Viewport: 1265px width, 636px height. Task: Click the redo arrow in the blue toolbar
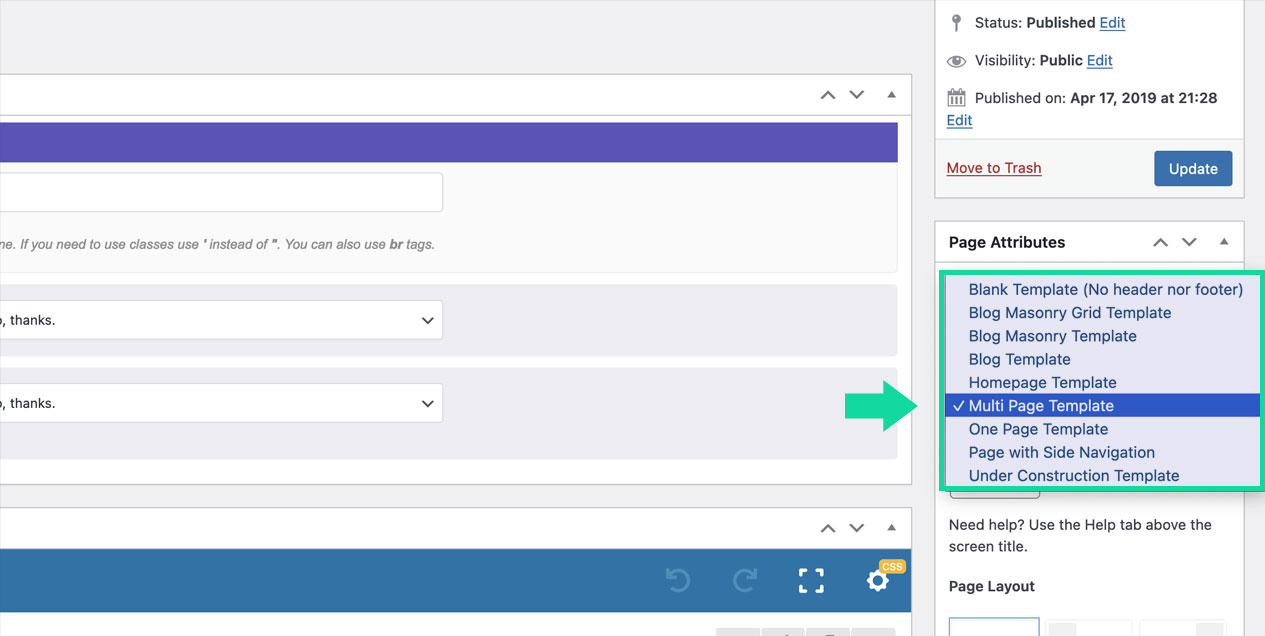click(746, 581)
